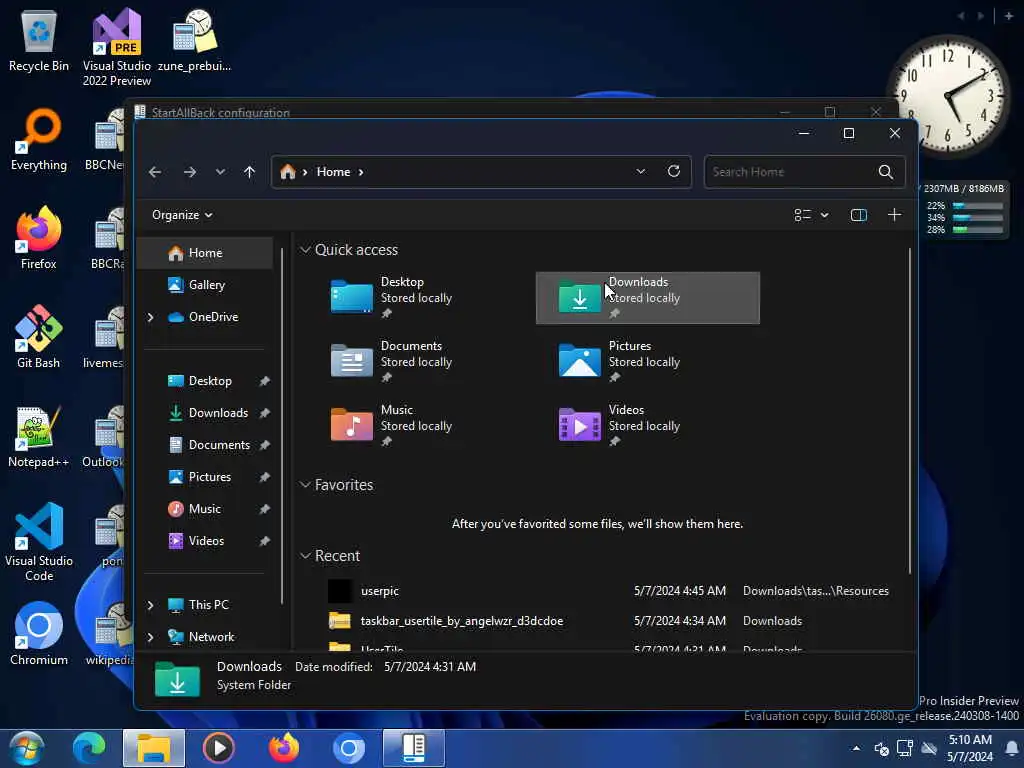
Task: Go up one folder level
Action: 249,172
